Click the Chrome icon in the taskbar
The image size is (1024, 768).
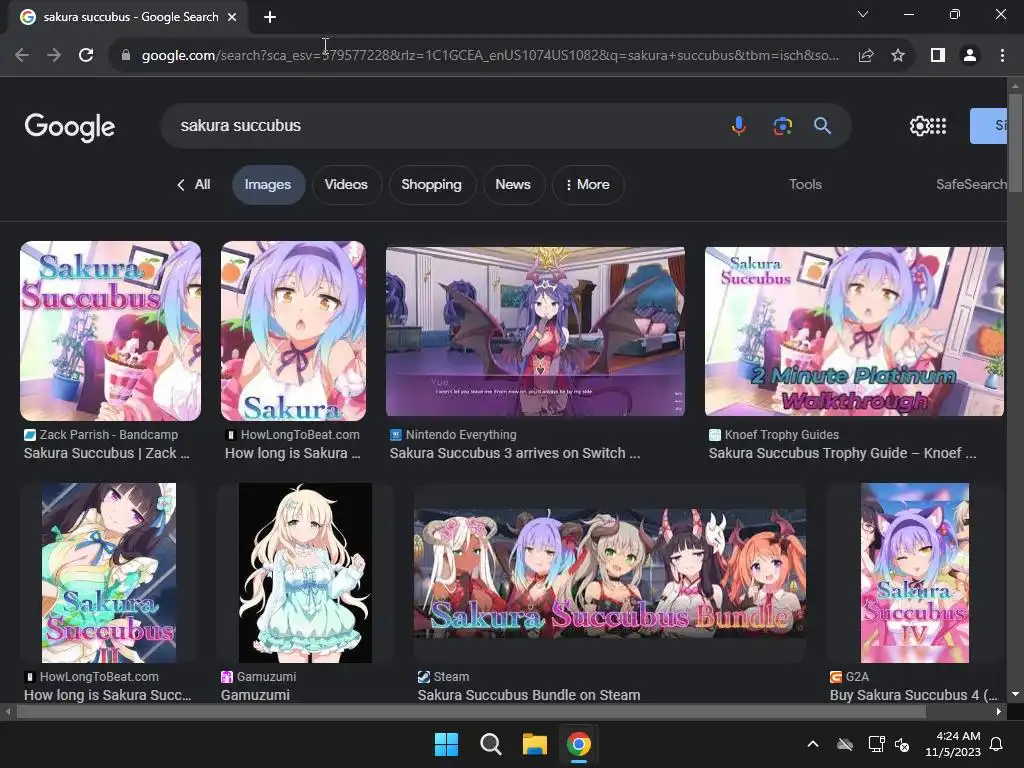[579, 744]
